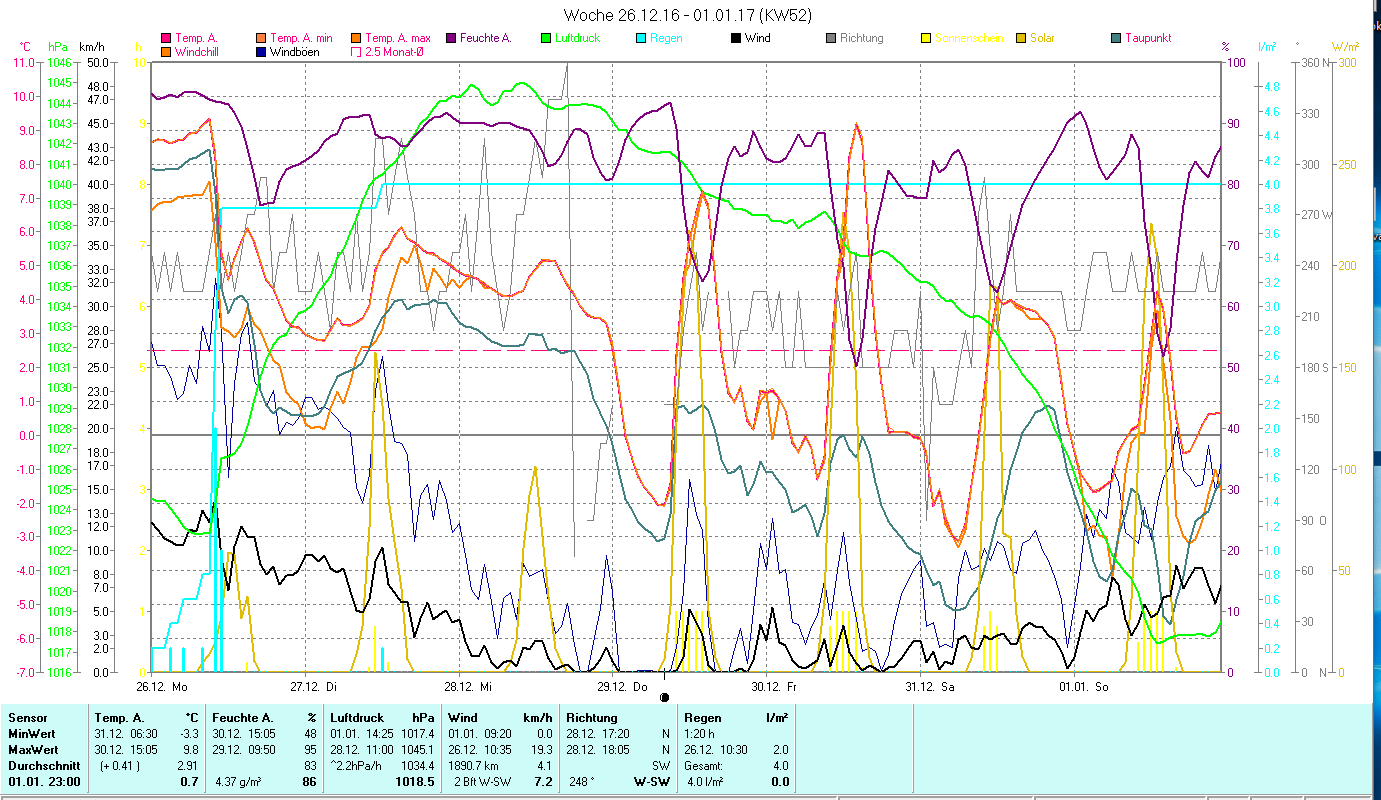Click the '28.12. 17:20' direction time
Viewport: 1381px width, 800px height.
click(598, 734)
